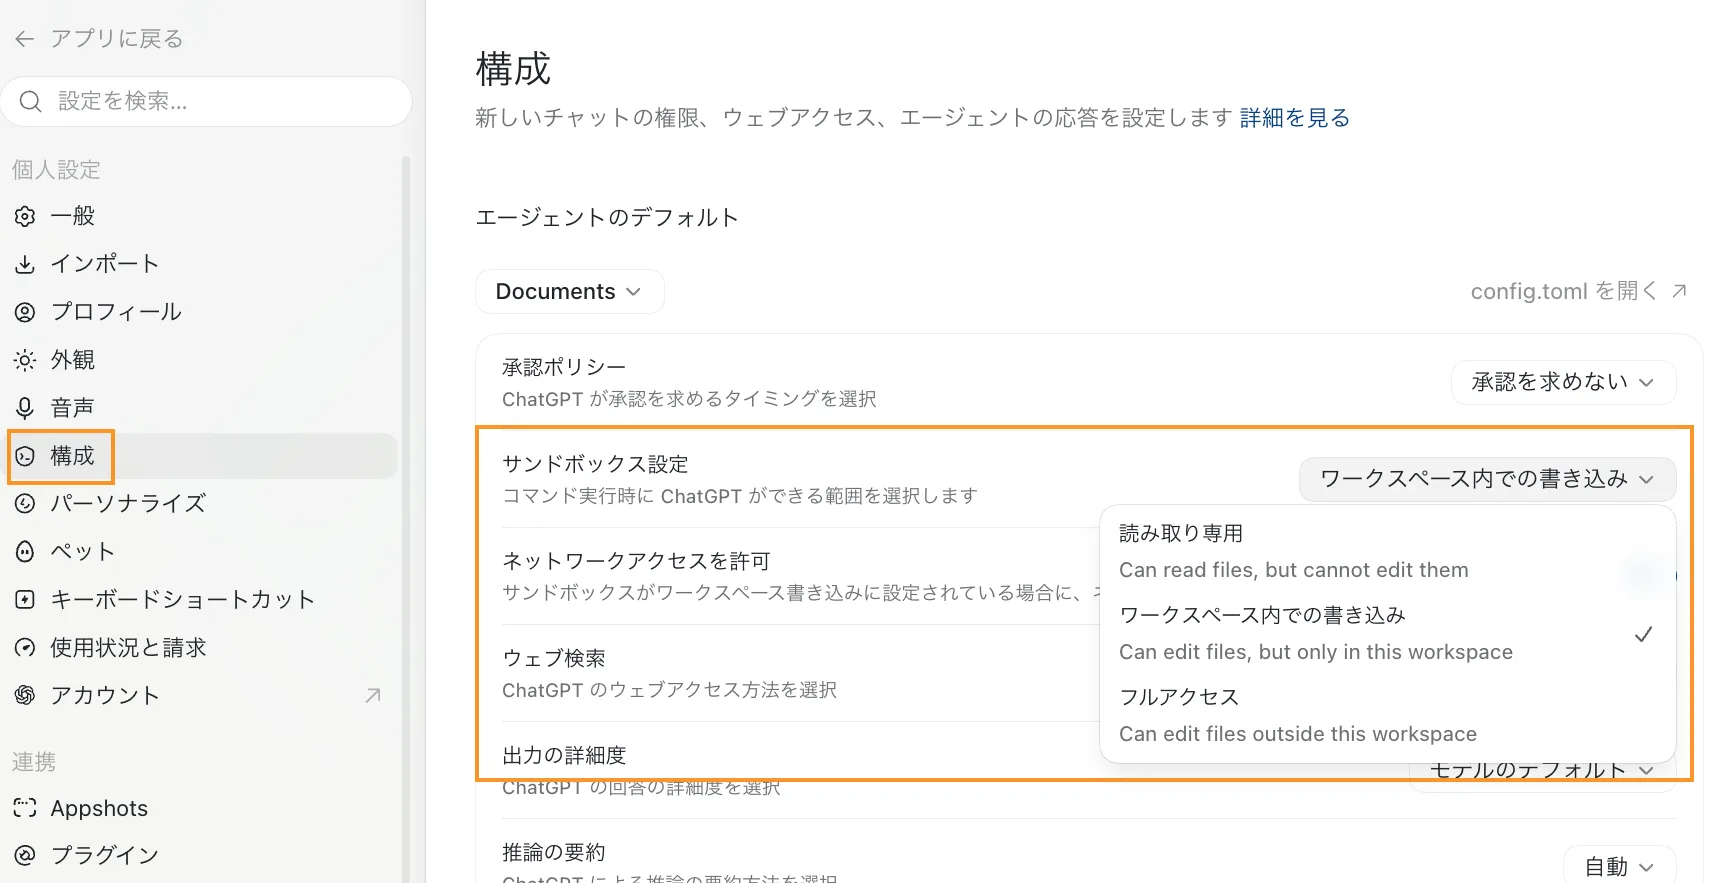Click the sidebar vertical scrollbar

406,520
